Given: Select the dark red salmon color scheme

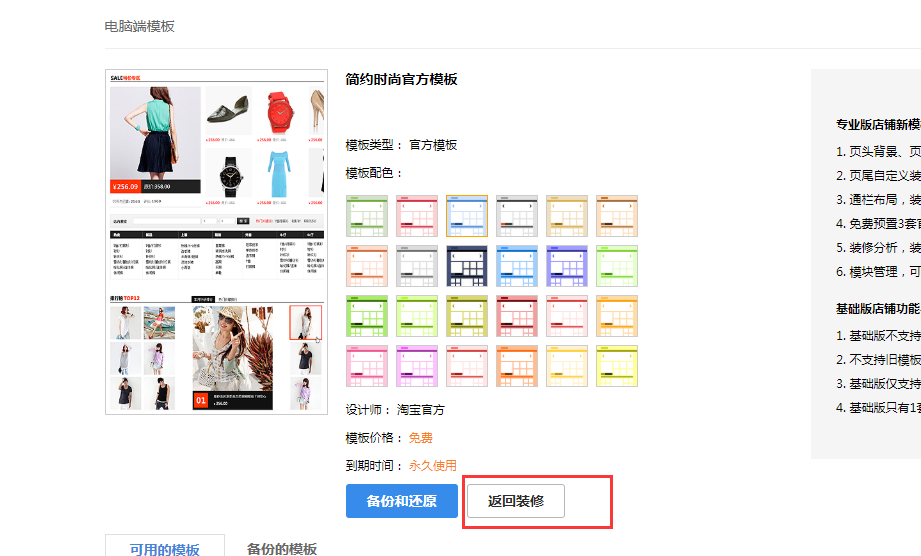Looking at the screenshot, I should pos(516,316).
